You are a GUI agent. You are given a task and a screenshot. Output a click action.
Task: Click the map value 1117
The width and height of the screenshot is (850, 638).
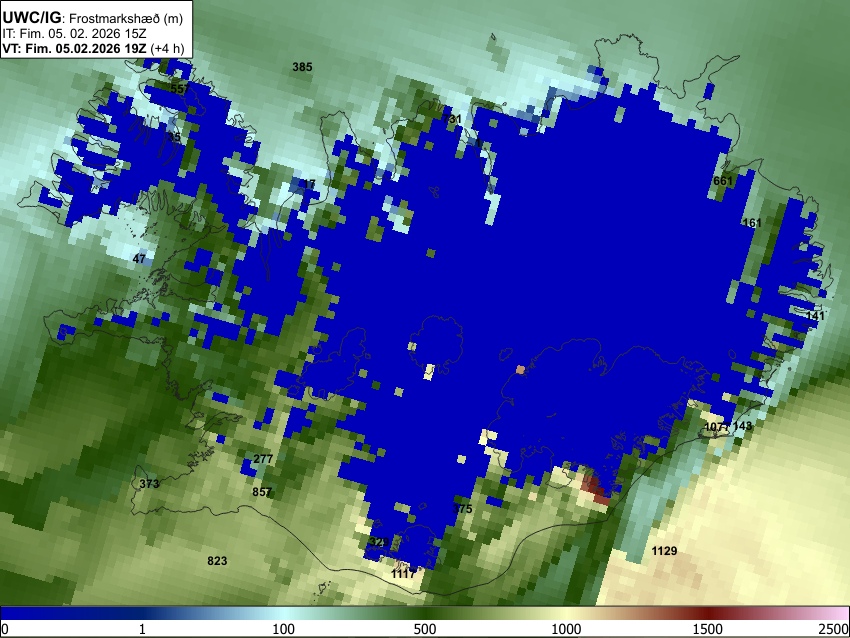(x=403, y=573)
